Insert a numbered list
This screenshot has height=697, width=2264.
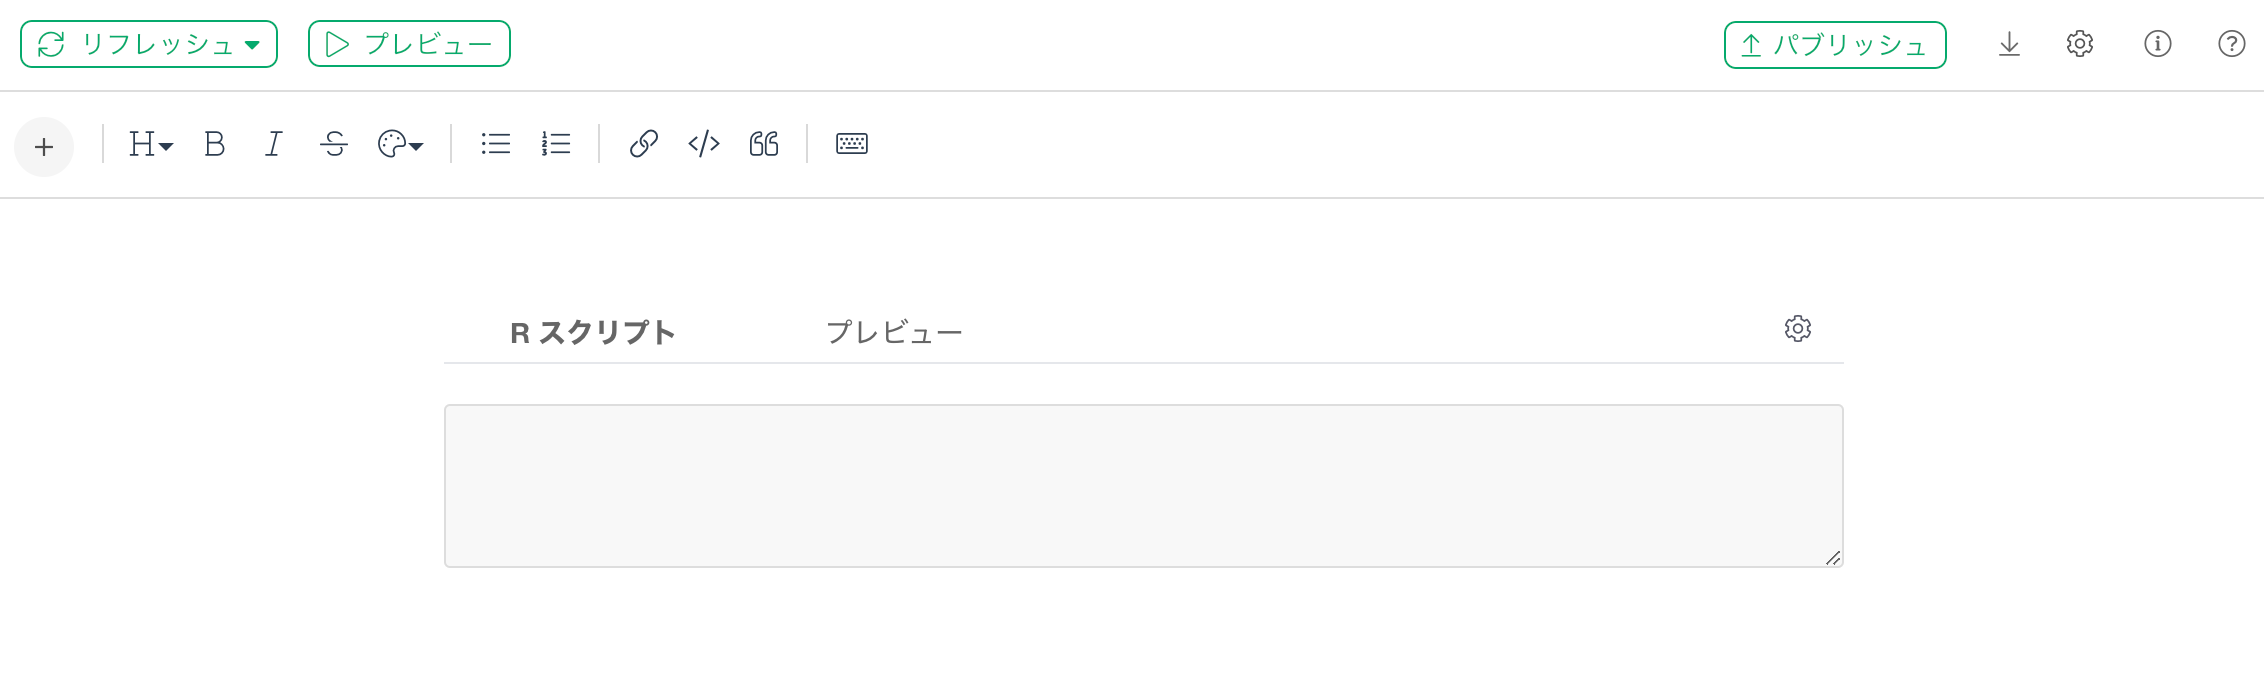click(556, 144)
